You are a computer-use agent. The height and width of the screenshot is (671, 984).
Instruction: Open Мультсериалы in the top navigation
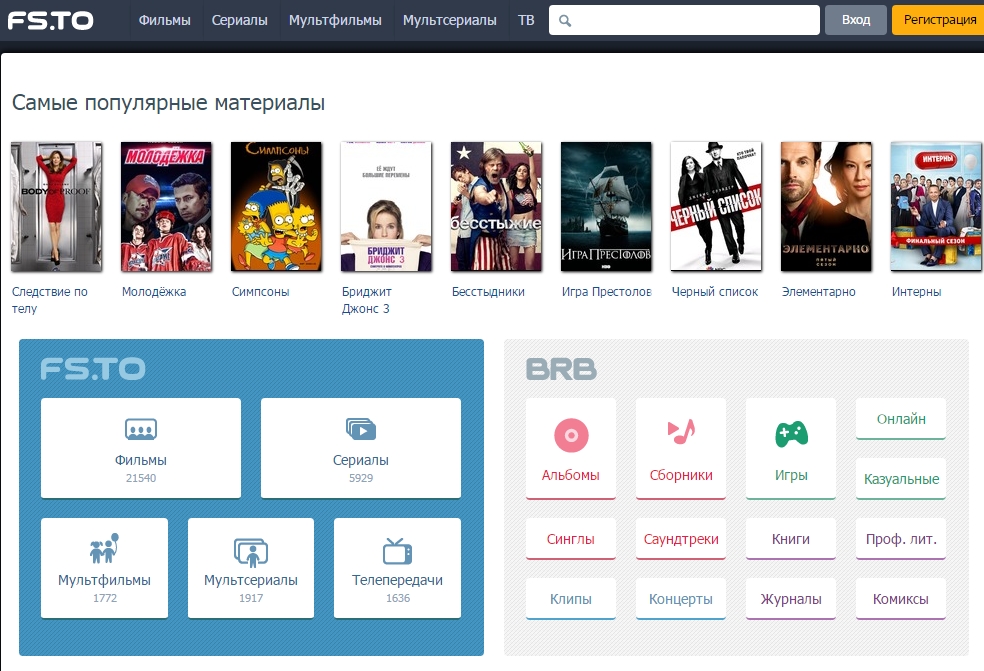tap(449, 20)
